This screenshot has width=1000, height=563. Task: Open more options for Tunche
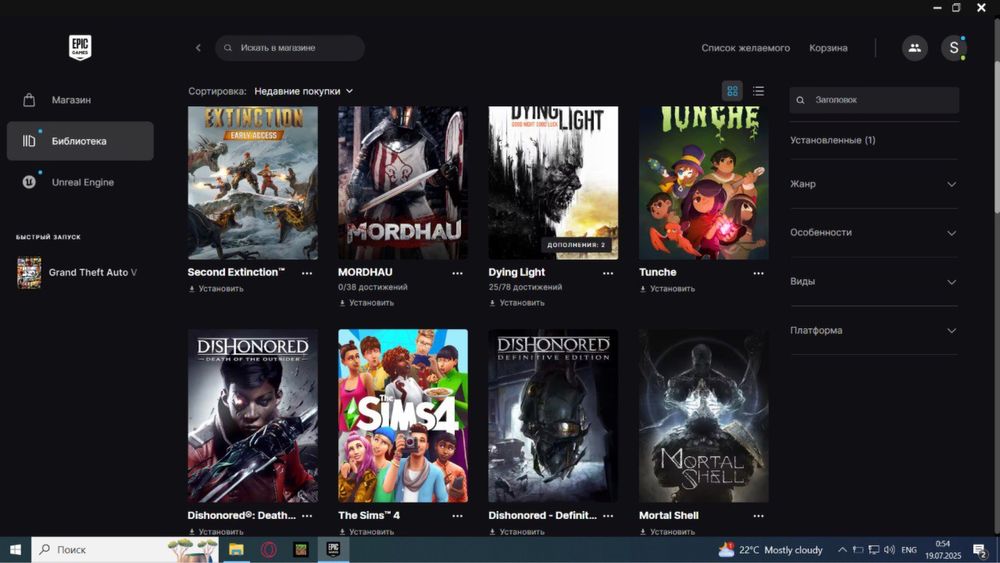click(x=758, y=273)
